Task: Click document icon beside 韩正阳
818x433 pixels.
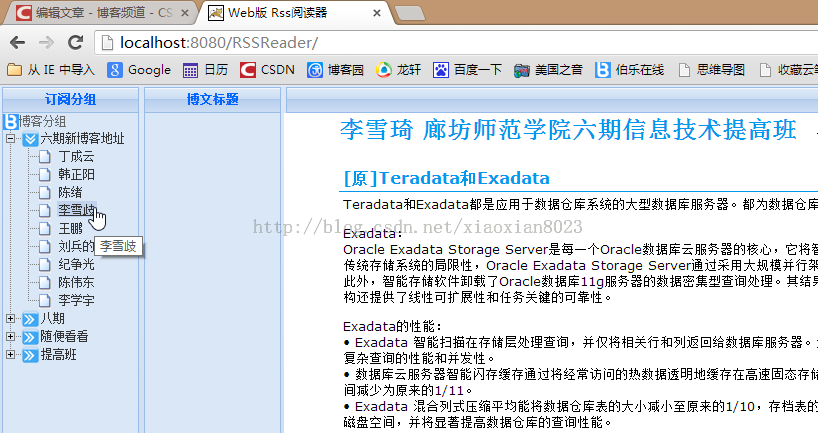Action: (x=45, y=174)
